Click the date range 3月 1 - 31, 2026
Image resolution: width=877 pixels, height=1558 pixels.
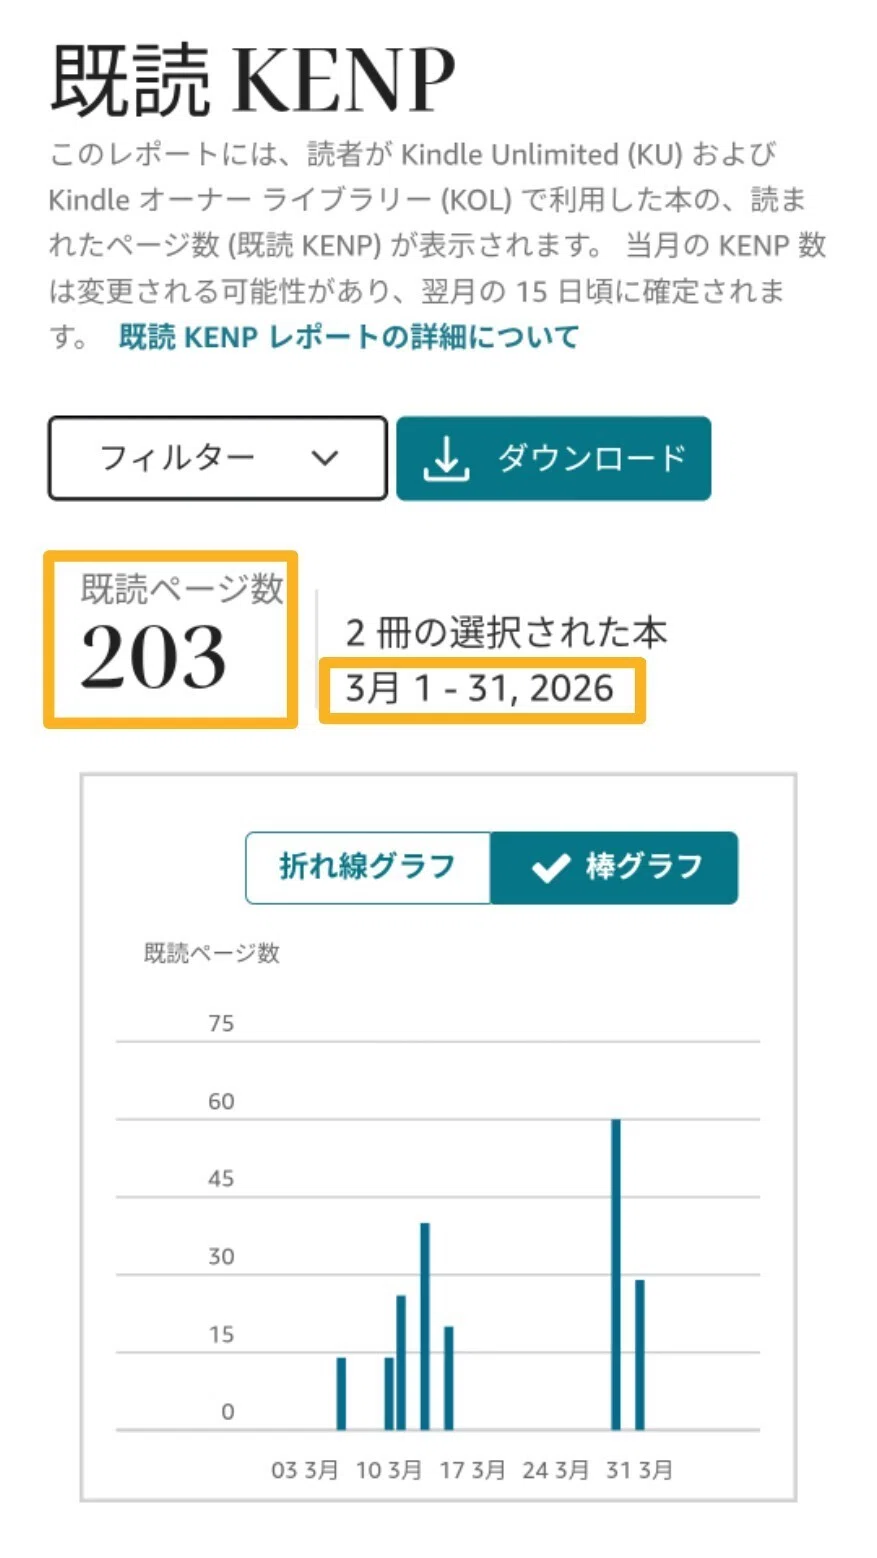482,690
